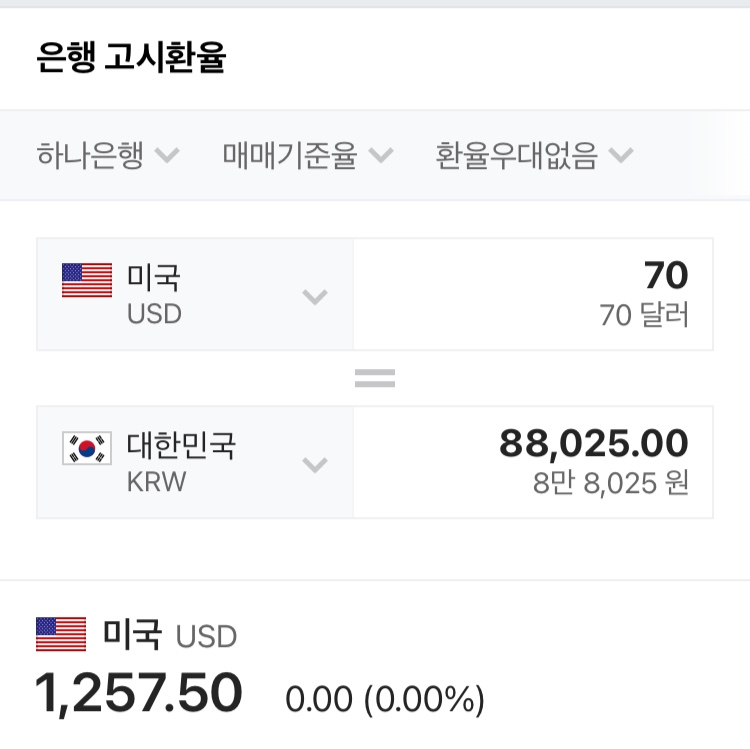Open the 대한민국 KRW currency selector arrow
The height and width of the screenshot is (749, 750).
click(x=315, y=465)
